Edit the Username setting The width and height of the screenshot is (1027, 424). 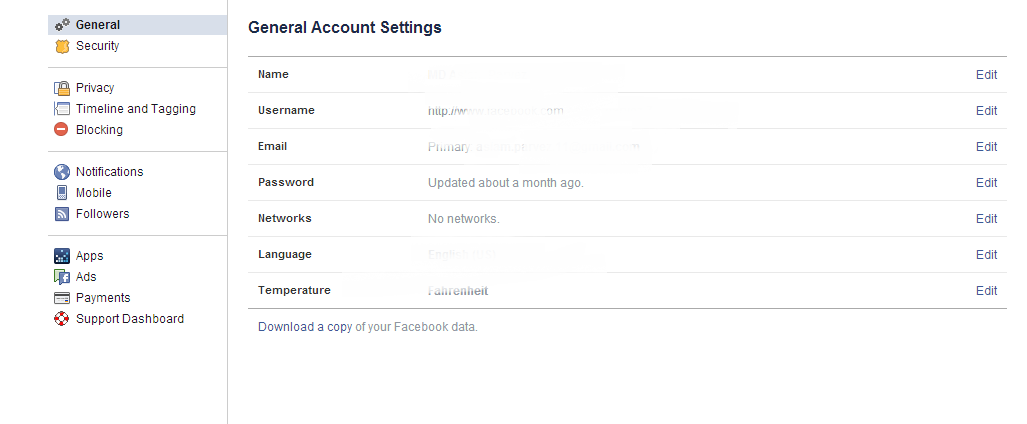pyautogui.click(x=986, y=111)
